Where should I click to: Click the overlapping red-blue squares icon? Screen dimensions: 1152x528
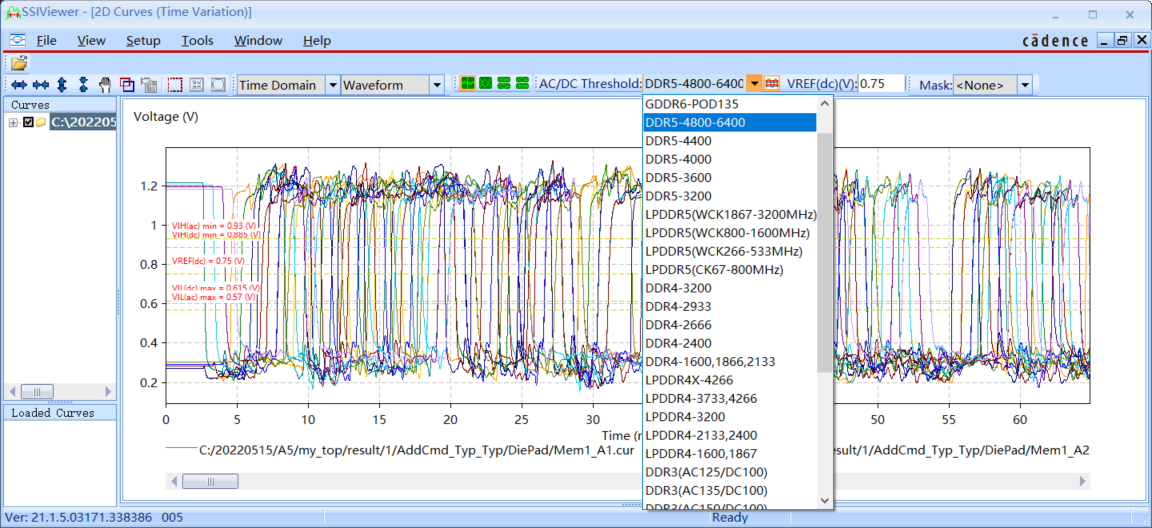(126, 85)
